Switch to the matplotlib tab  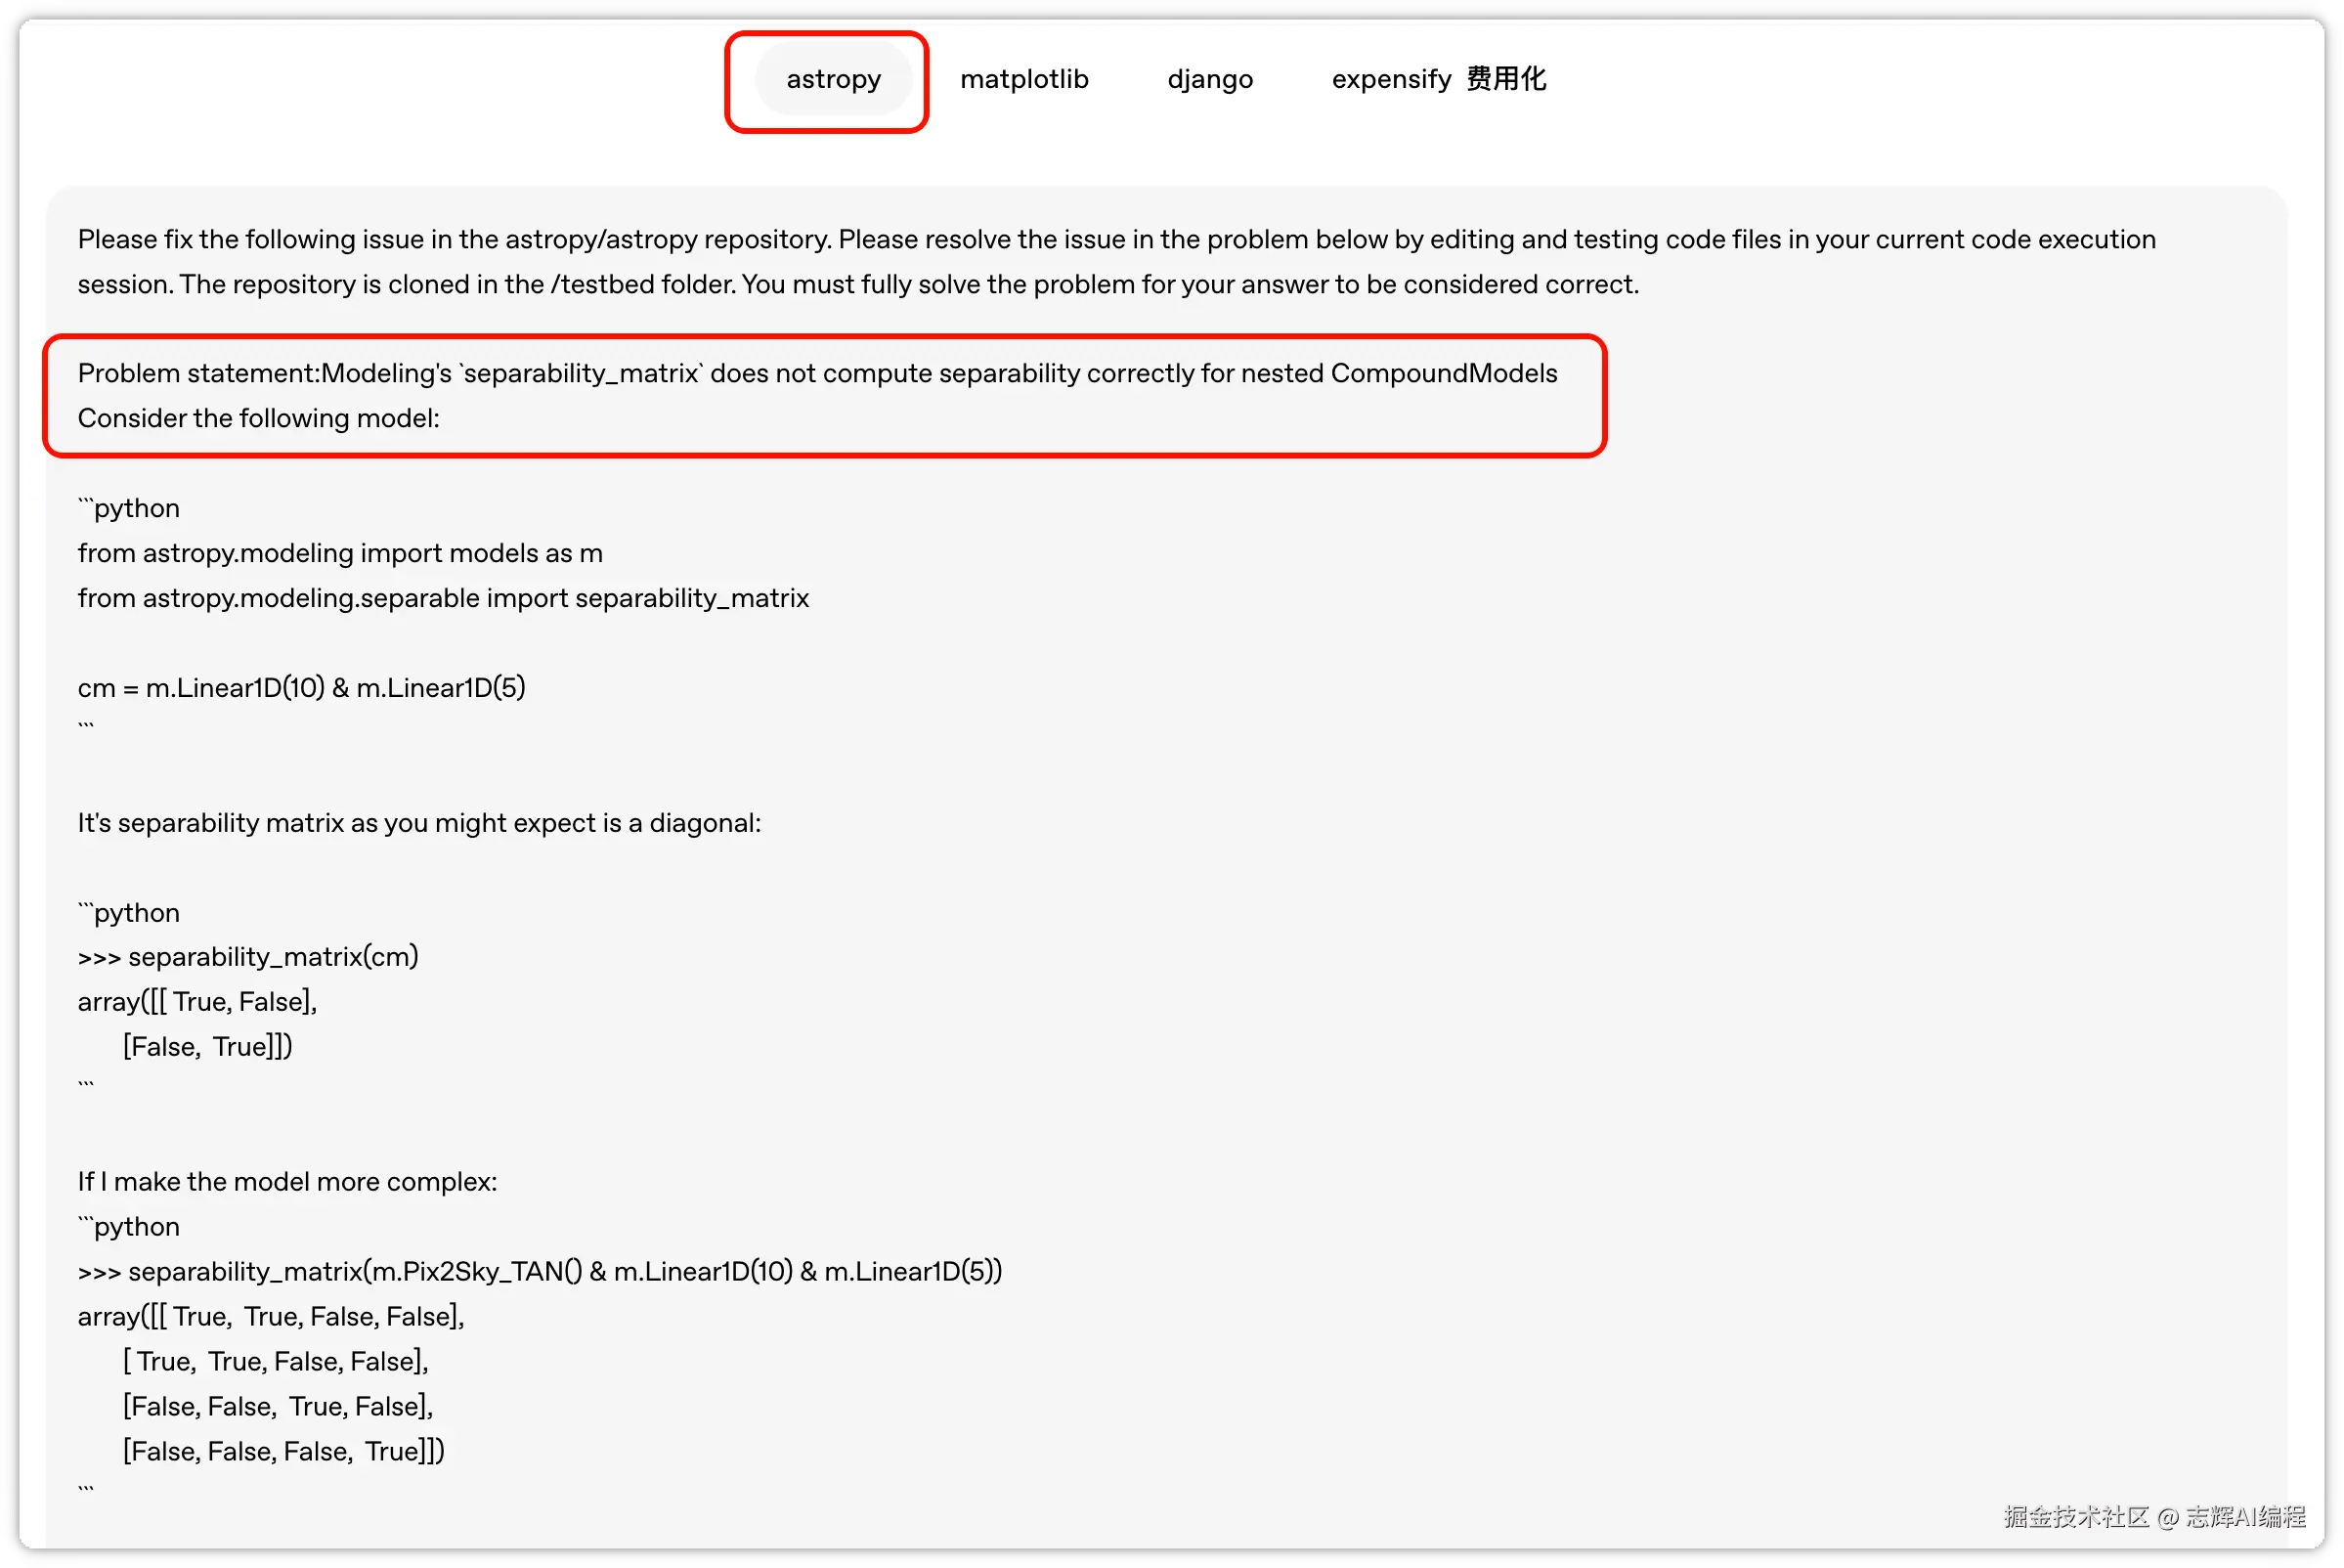(x=1023, y=79)
